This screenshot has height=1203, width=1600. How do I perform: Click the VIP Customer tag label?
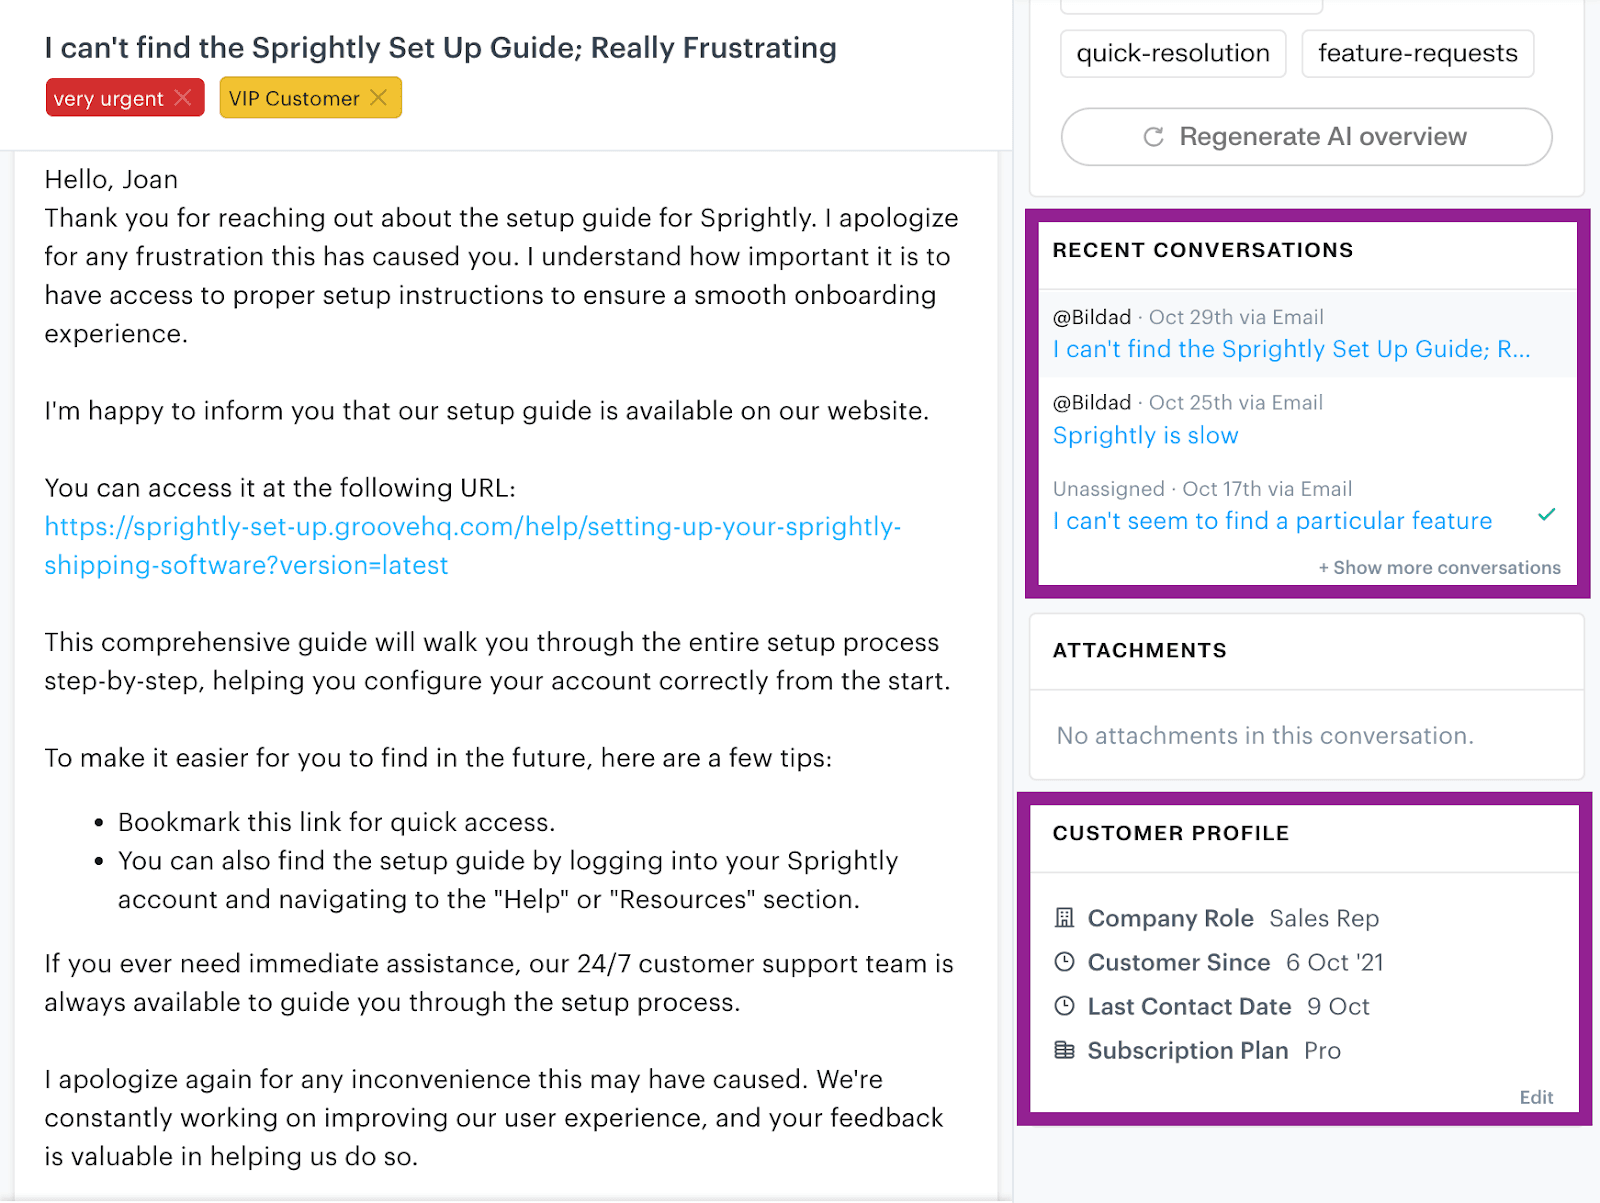(x=294, y=99)
